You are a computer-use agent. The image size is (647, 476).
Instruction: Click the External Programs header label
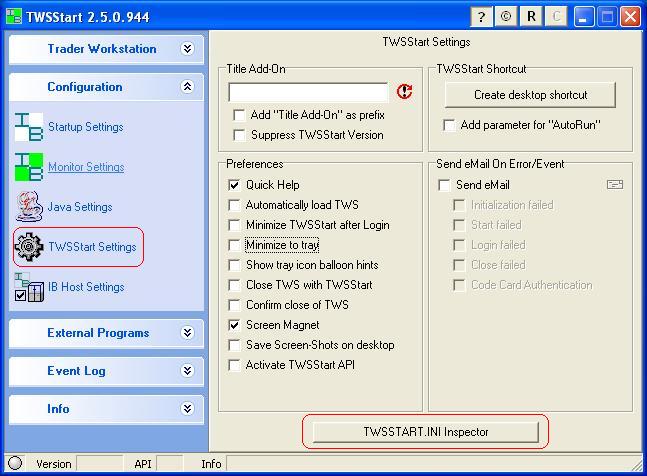pos(98,332)
